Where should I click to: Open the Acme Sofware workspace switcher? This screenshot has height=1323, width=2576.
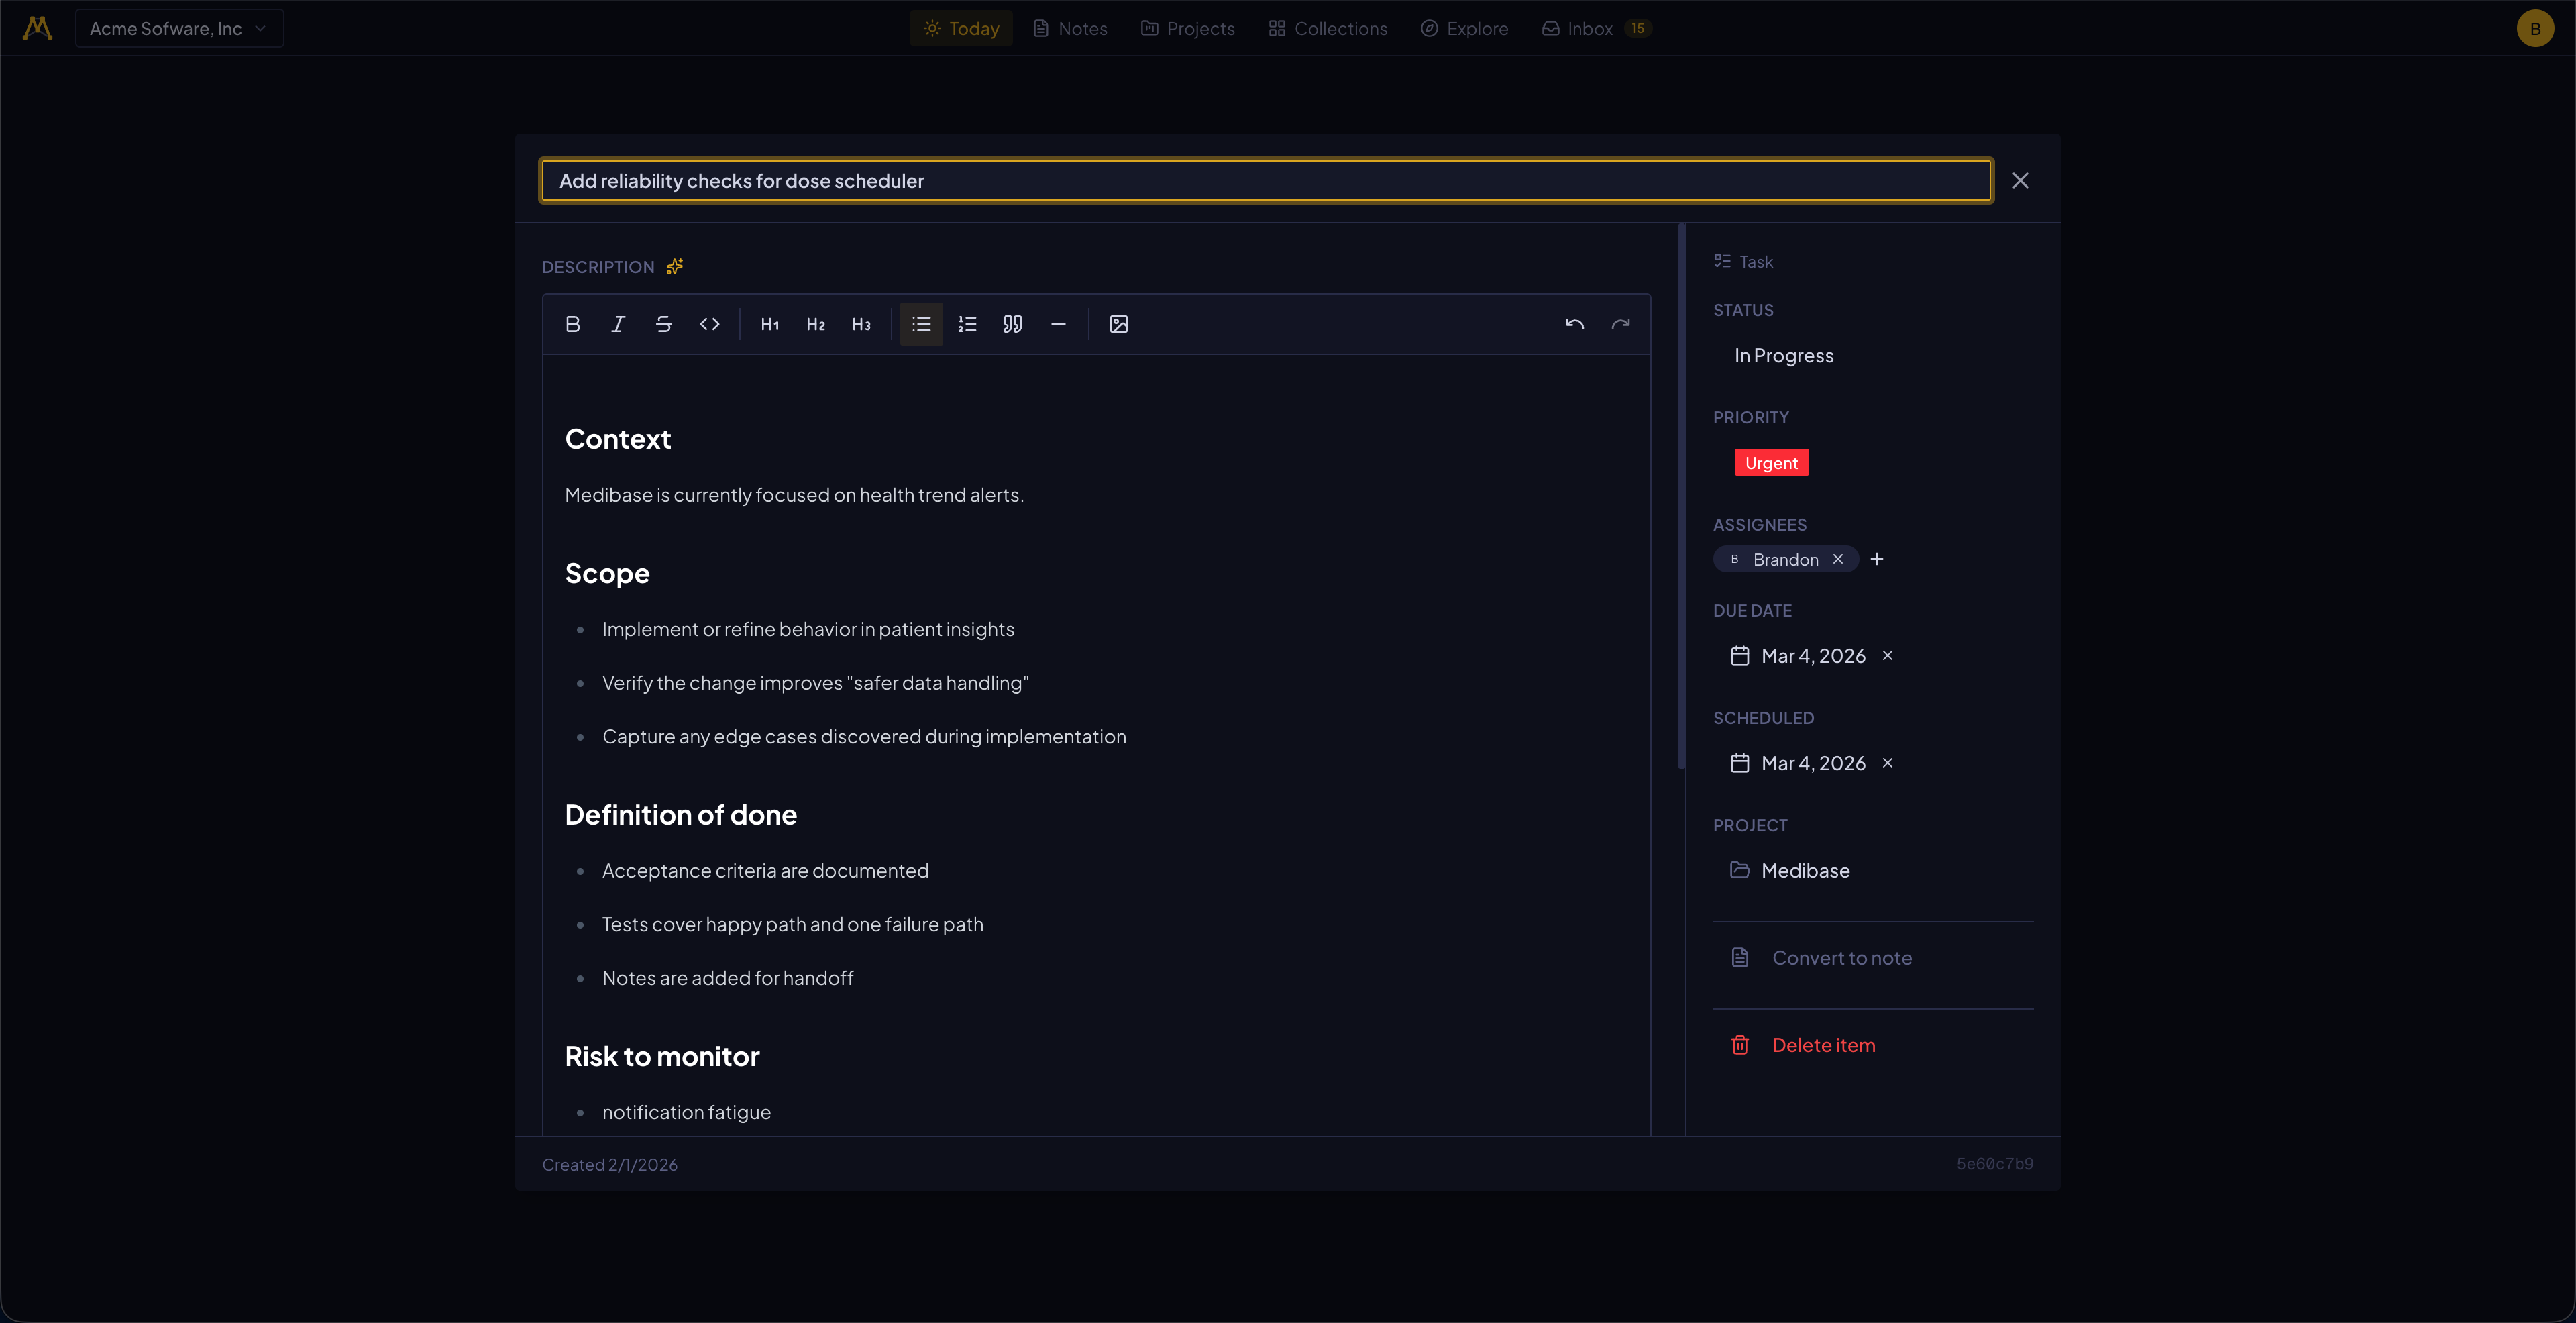click(x=179, y=28)
